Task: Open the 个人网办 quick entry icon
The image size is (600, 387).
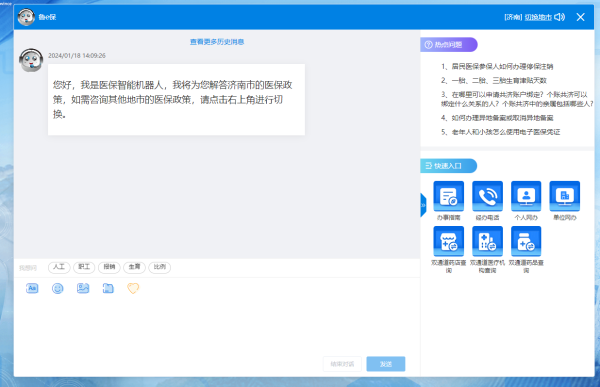Action: [x=526, y=196]
